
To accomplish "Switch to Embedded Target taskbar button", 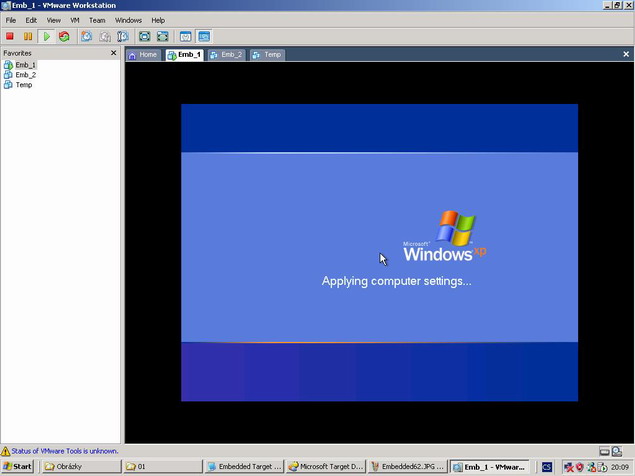I will coord(244,467).
